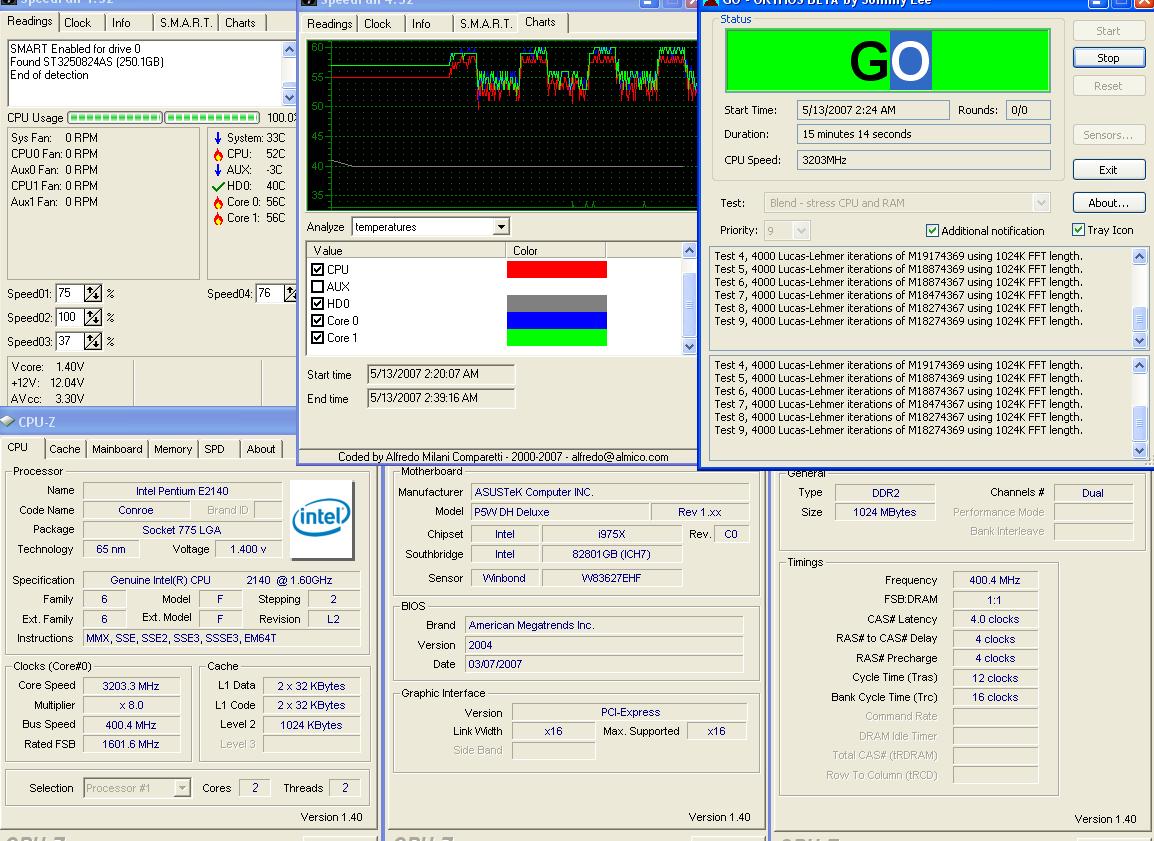This screenshot has width=1154, height=841.
Task: Click the chart End time field
Action: [x=441, y=399]
